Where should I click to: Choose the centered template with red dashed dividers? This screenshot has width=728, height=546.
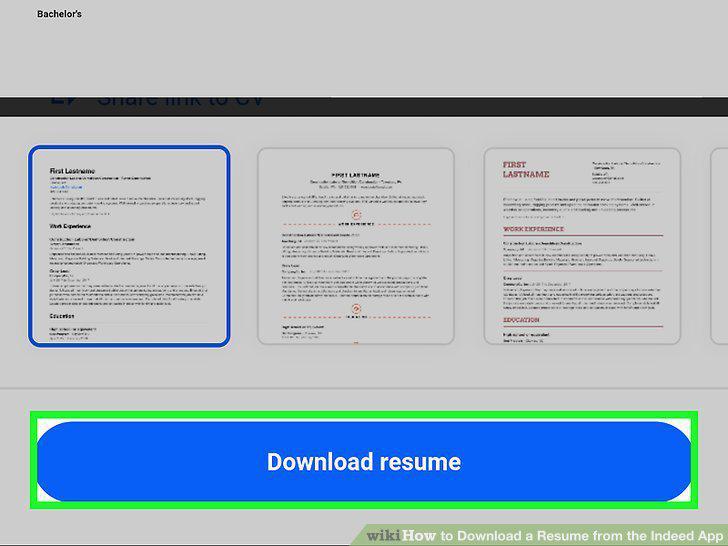pyautogui.click(x=356, y=246)
